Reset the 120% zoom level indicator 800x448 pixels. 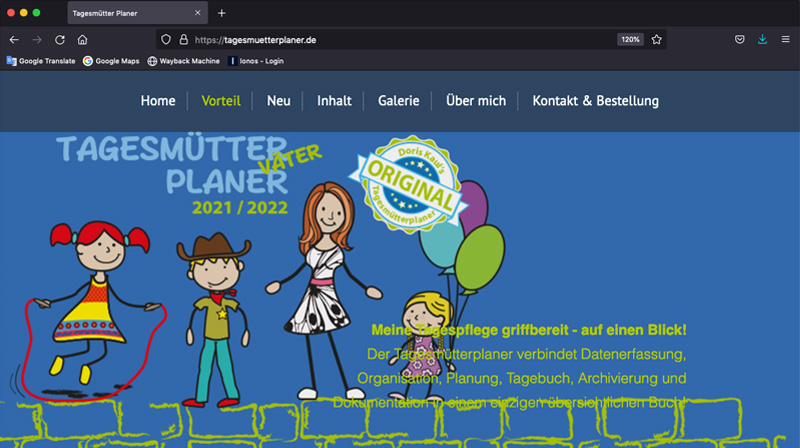pos(630,40)
